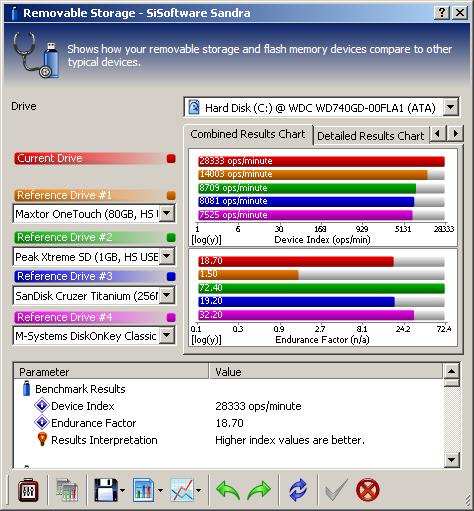
Task: Click the help question mark button
Action: pos(442,13)
